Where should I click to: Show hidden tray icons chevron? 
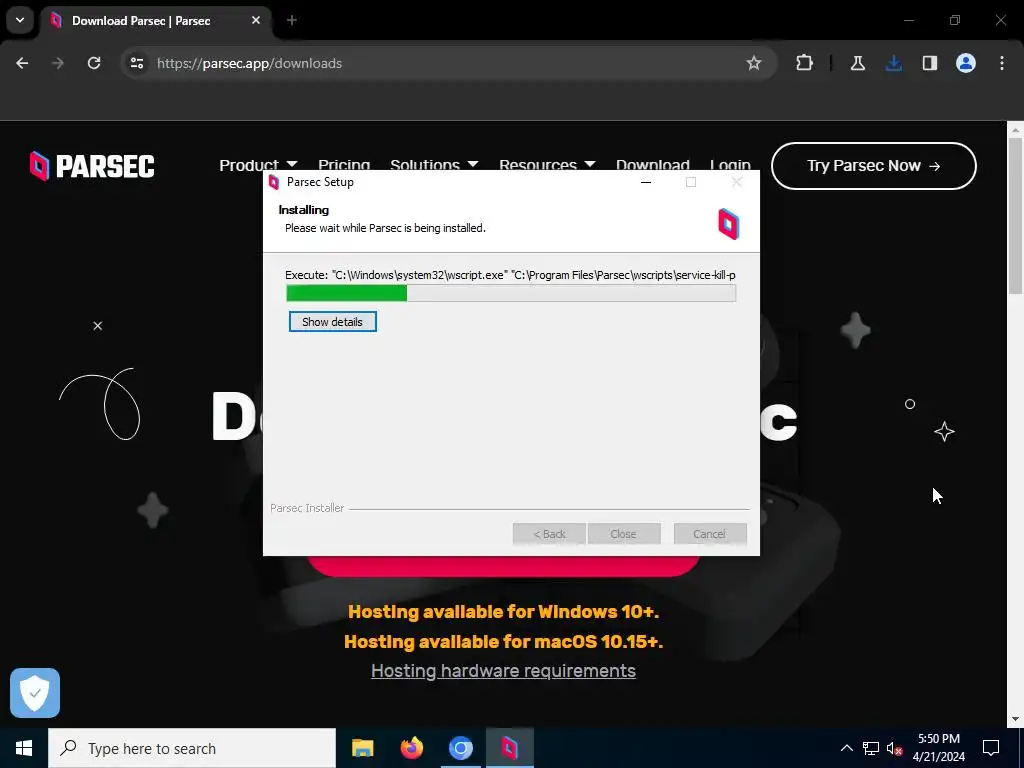point(846,748)
